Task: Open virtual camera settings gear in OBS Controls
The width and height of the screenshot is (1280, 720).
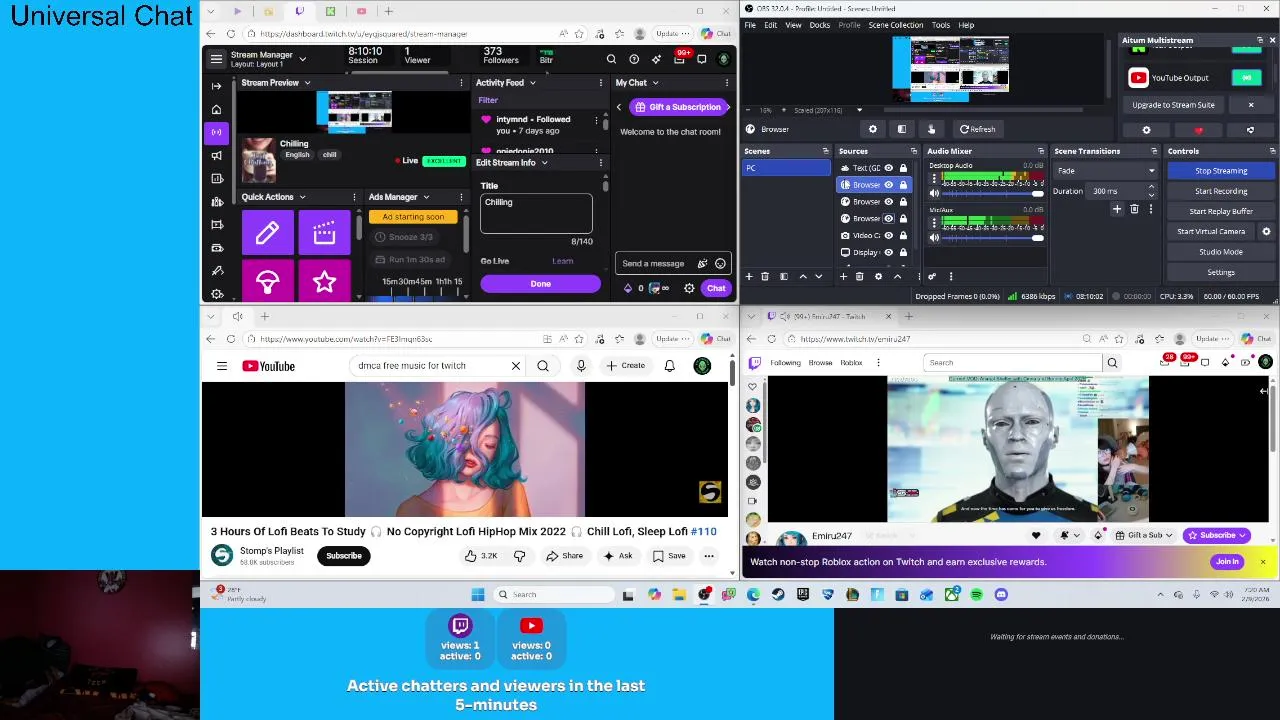Action: pyautogui.click(x=1266, y=232)
